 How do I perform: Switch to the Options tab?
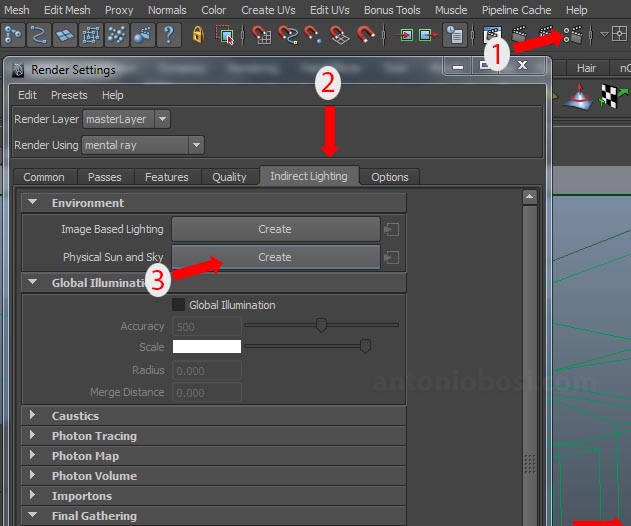click(x=390, y=177)
